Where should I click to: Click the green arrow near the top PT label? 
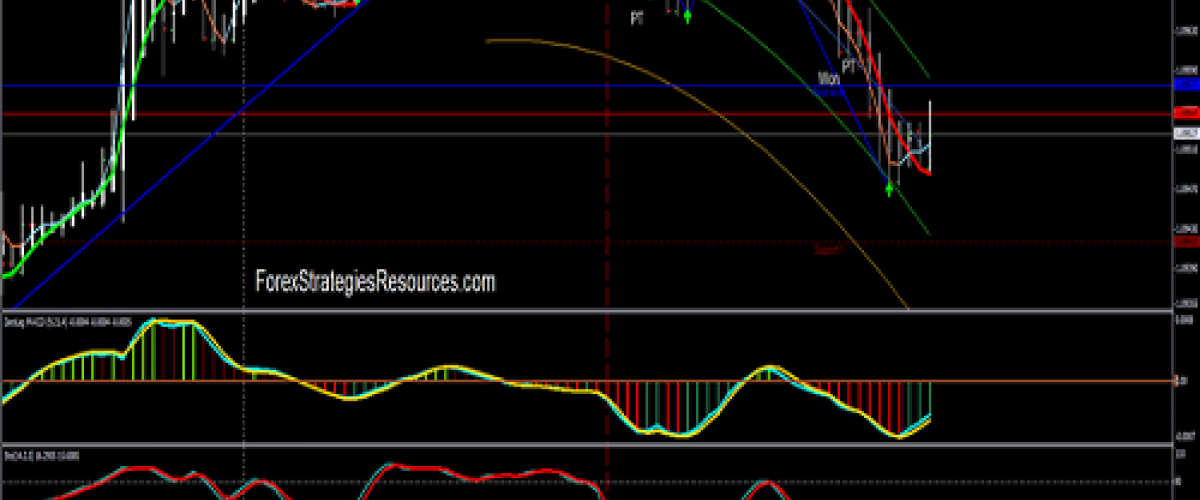click(x=688, y=17)
